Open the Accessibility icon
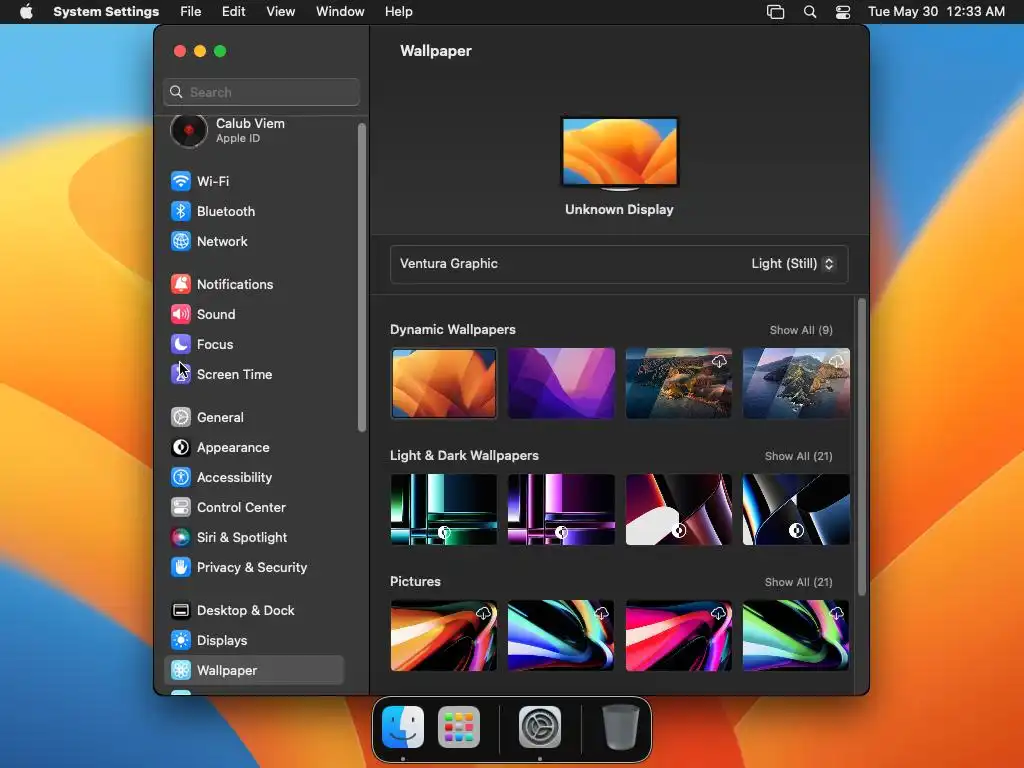The height and width of the screenshot is (768, 1024). click(x=181, y=477)
